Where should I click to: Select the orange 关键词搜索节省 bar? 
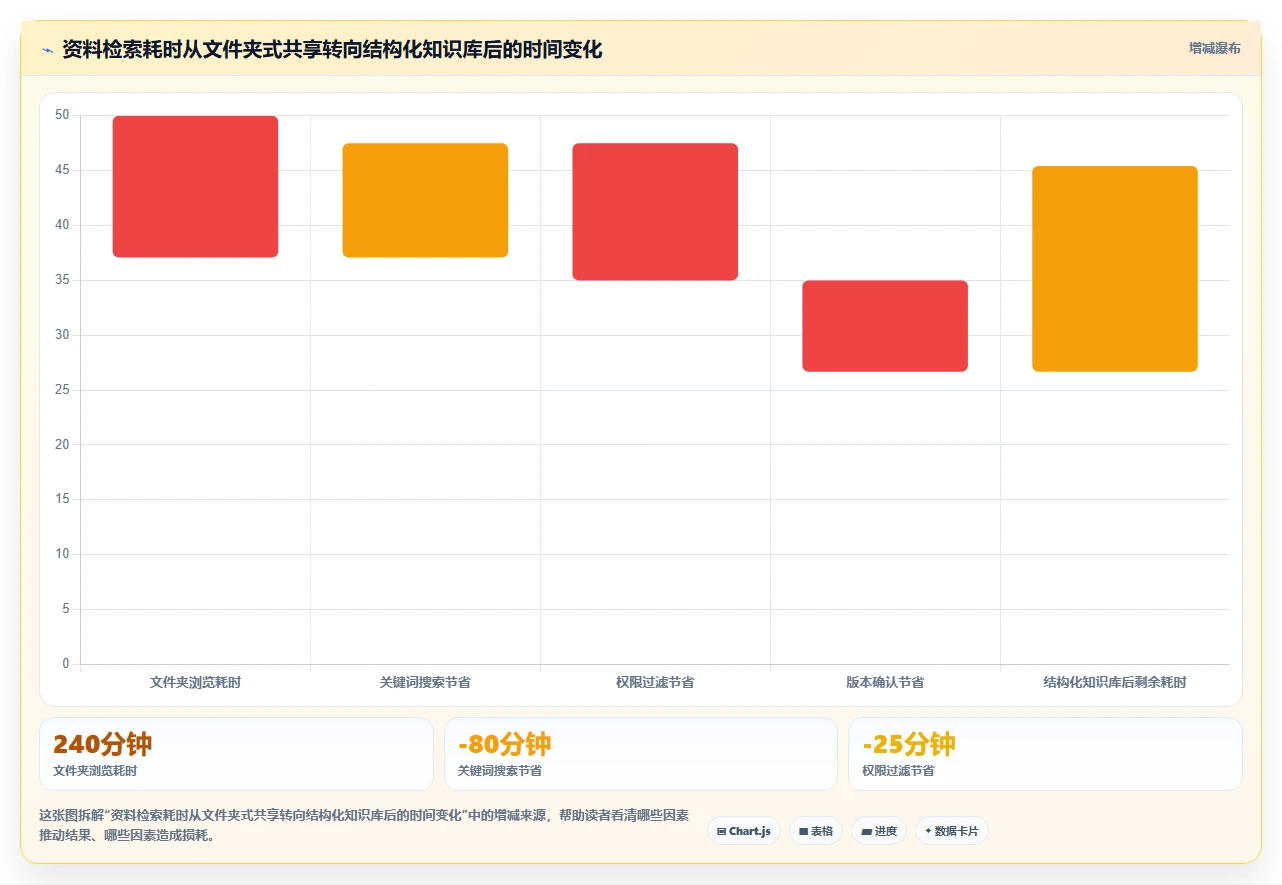(425, 200)
